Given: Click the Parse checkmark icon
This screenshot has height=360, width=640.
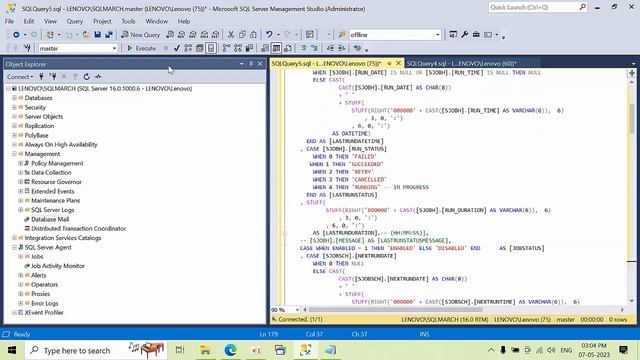Looking at the screenshot, I should pyautogui.click(x=177, y=48).
